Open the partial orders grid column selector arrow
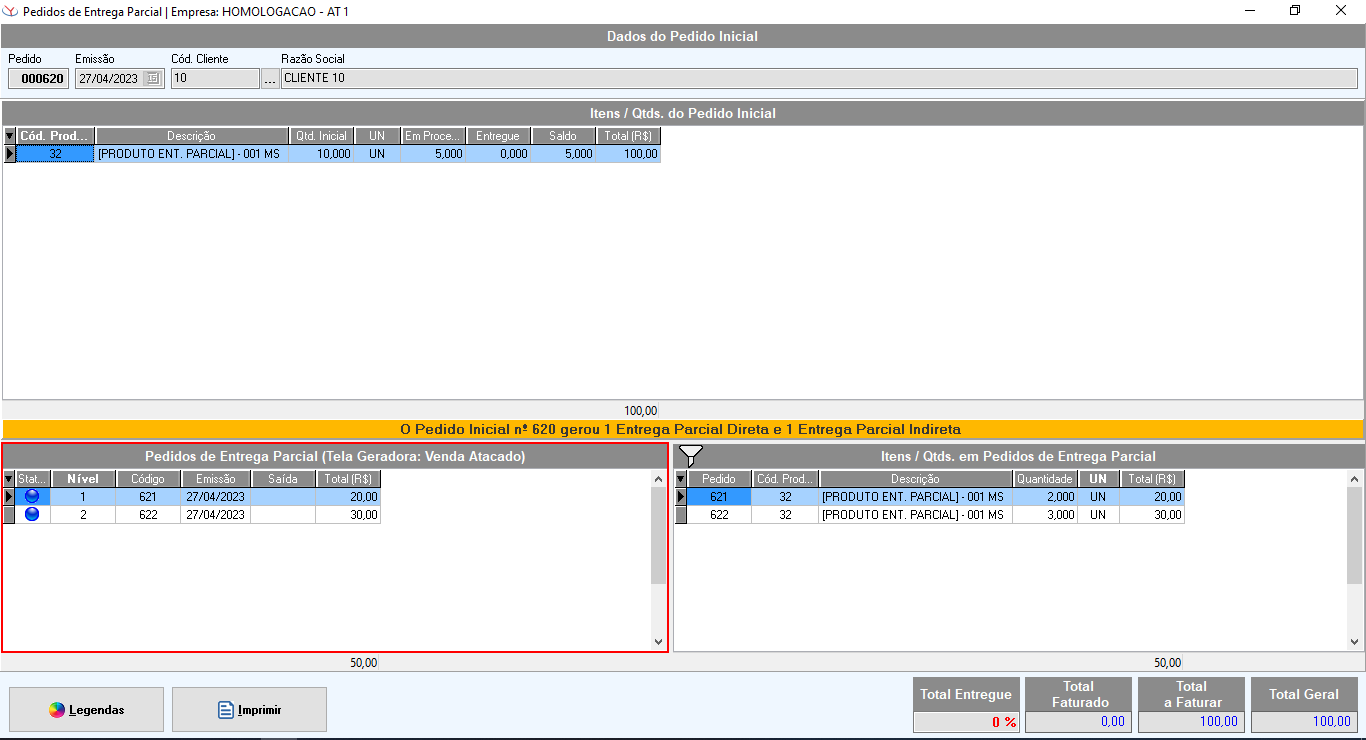 click(x=10, y=479)
